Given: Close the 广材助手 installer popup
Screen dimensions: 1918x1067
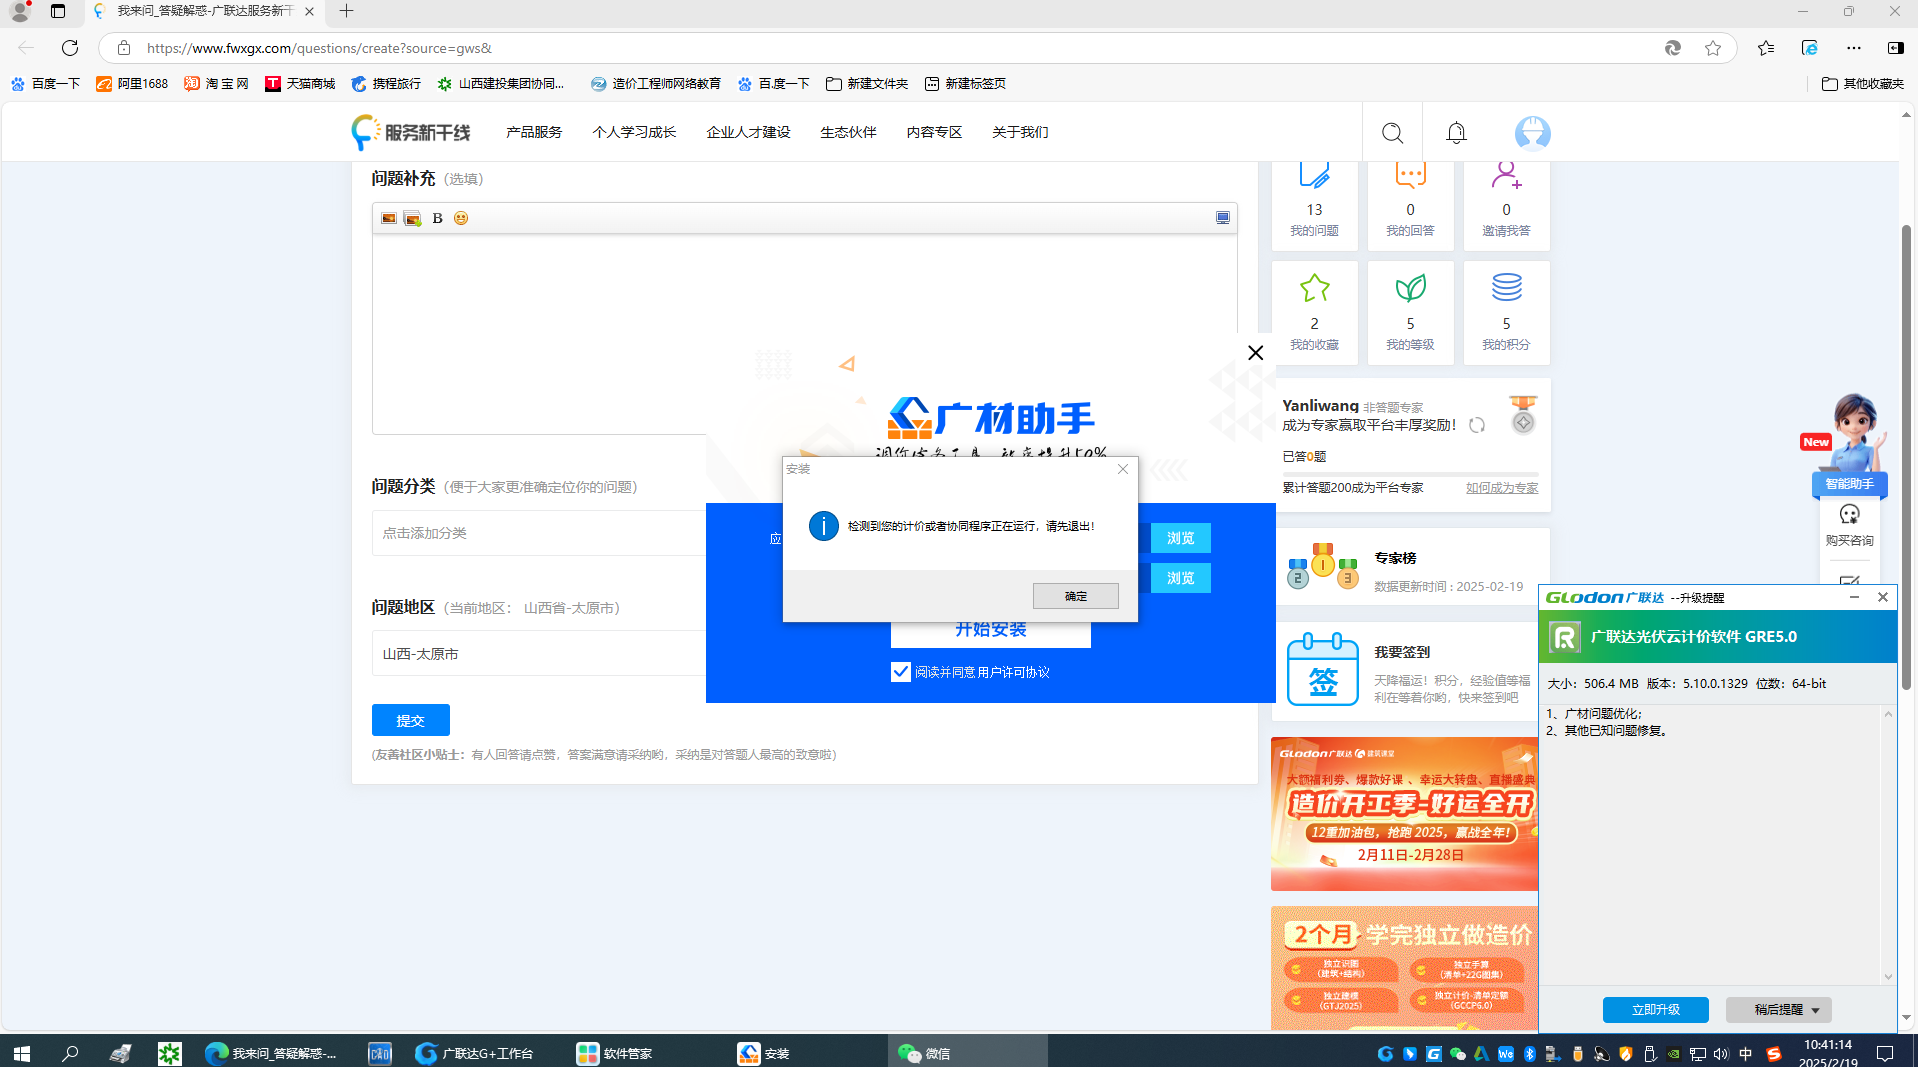Looking at the screenshot, I should (1255, 353).
